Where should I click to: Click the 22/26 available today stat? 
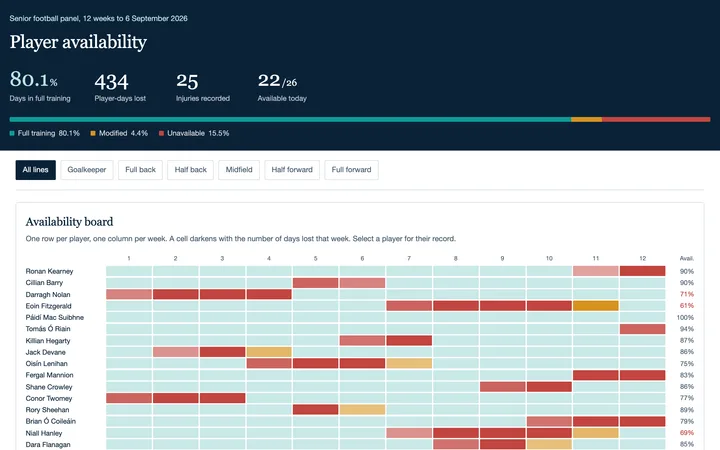(x=282, y=86)
